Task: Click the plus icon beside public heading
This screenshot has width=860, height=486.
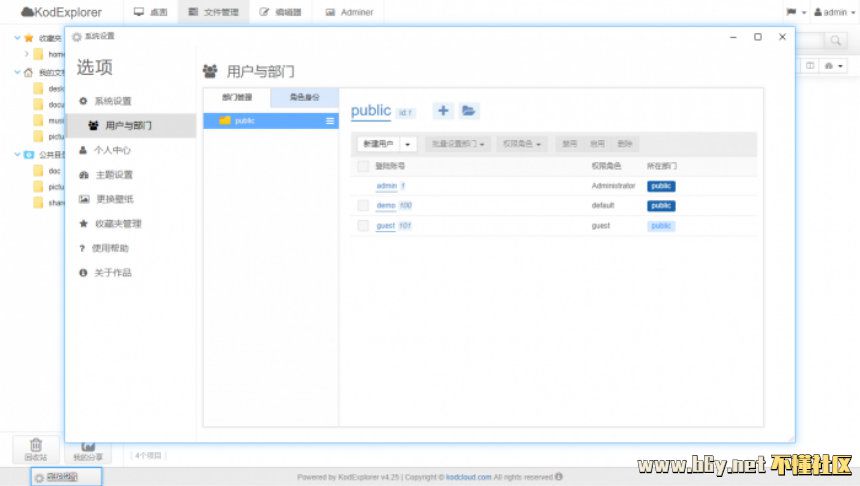Action: point(442,111)
